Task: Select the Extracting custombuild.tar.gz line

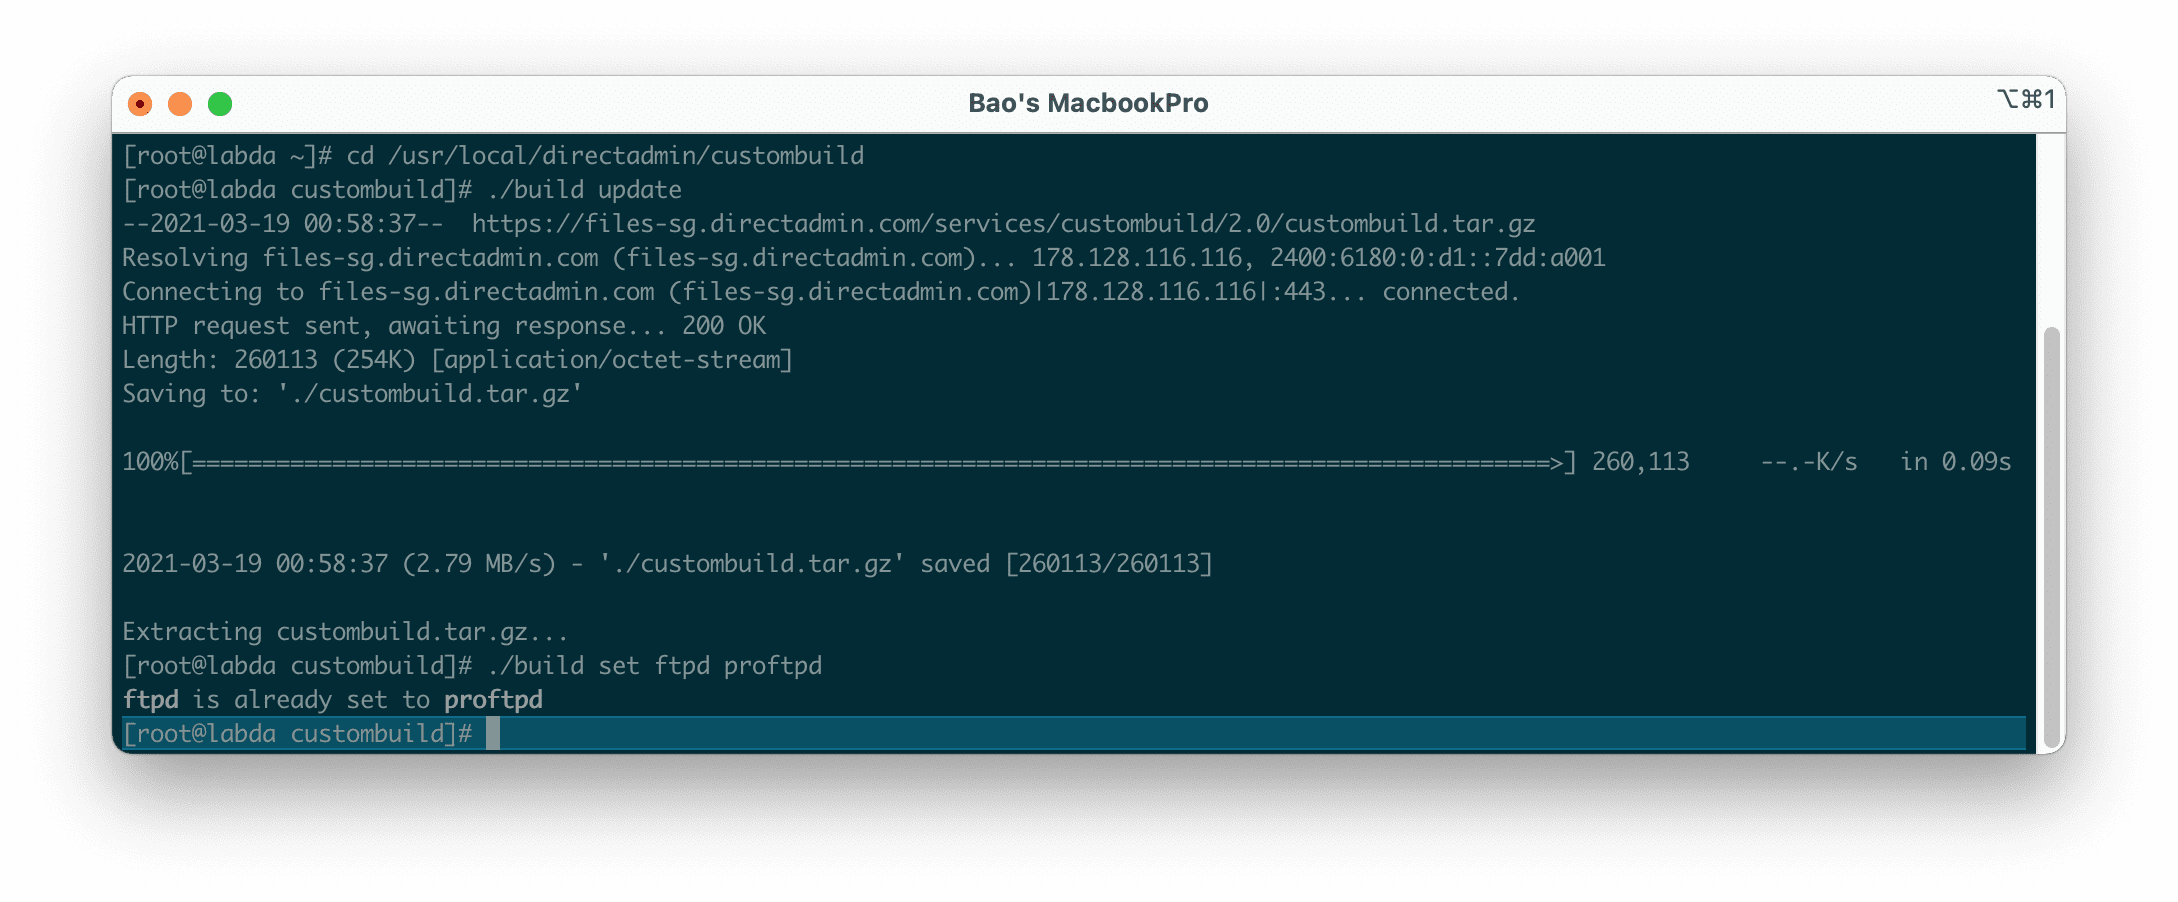Action: pyautogui.click(x=345, y=631)
